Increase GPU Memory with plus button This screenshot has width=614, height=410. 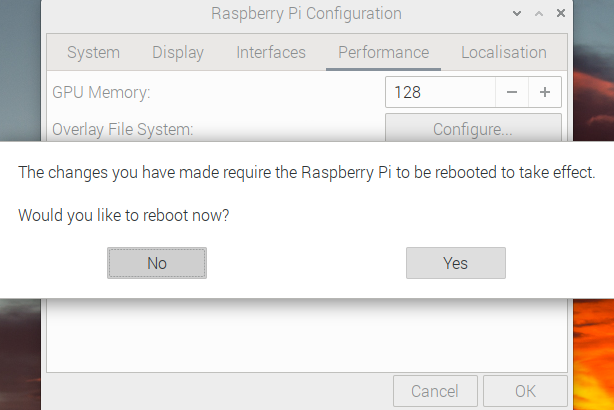545,92
